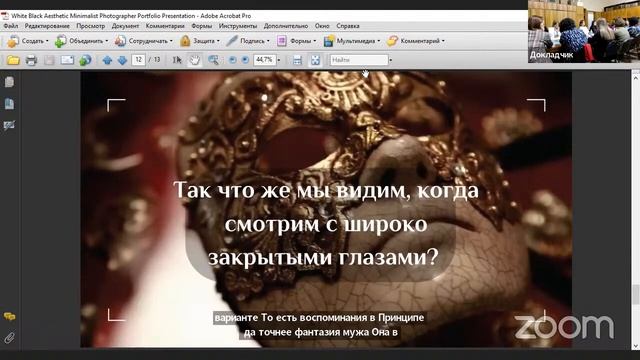640x360 pixels.
Task: Open the Создать dropdown button
Action: click(27, 41)
